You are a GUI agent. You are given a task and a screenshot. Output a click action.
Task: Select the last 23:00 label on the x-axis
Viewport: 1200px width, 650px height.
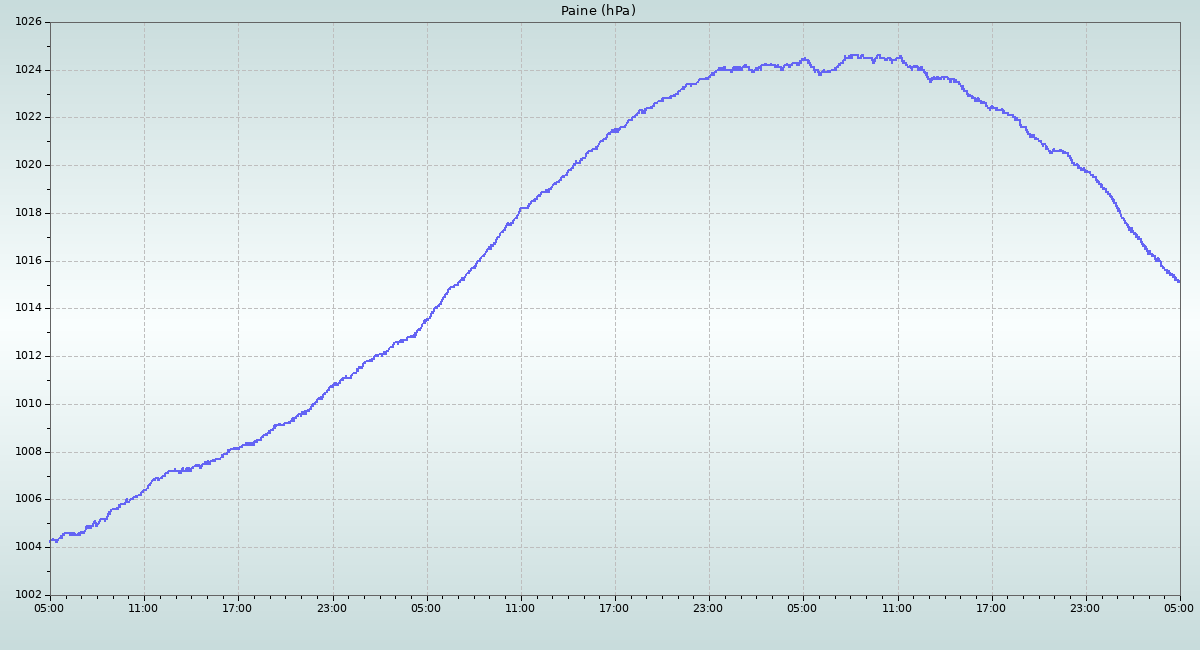1085,608
